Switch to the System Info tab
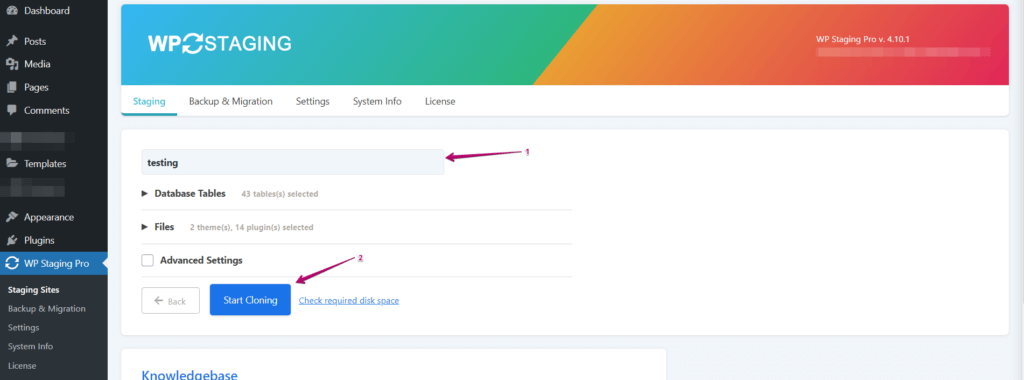The height and width of the screenshot is (380, 1024). click(377, 101)
